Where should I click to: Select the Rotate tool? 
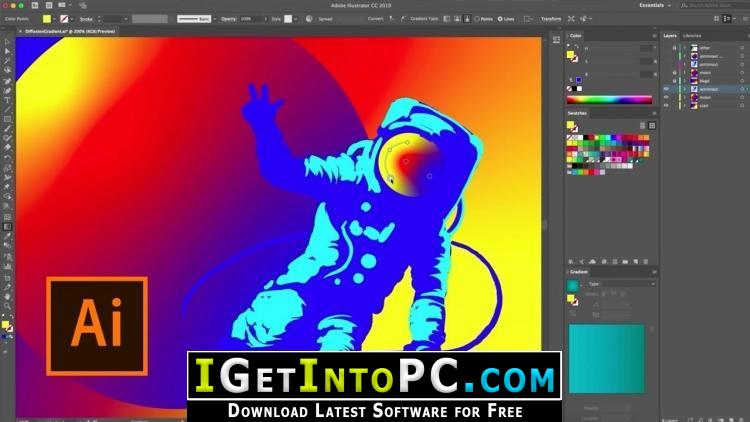coord(7,158)
